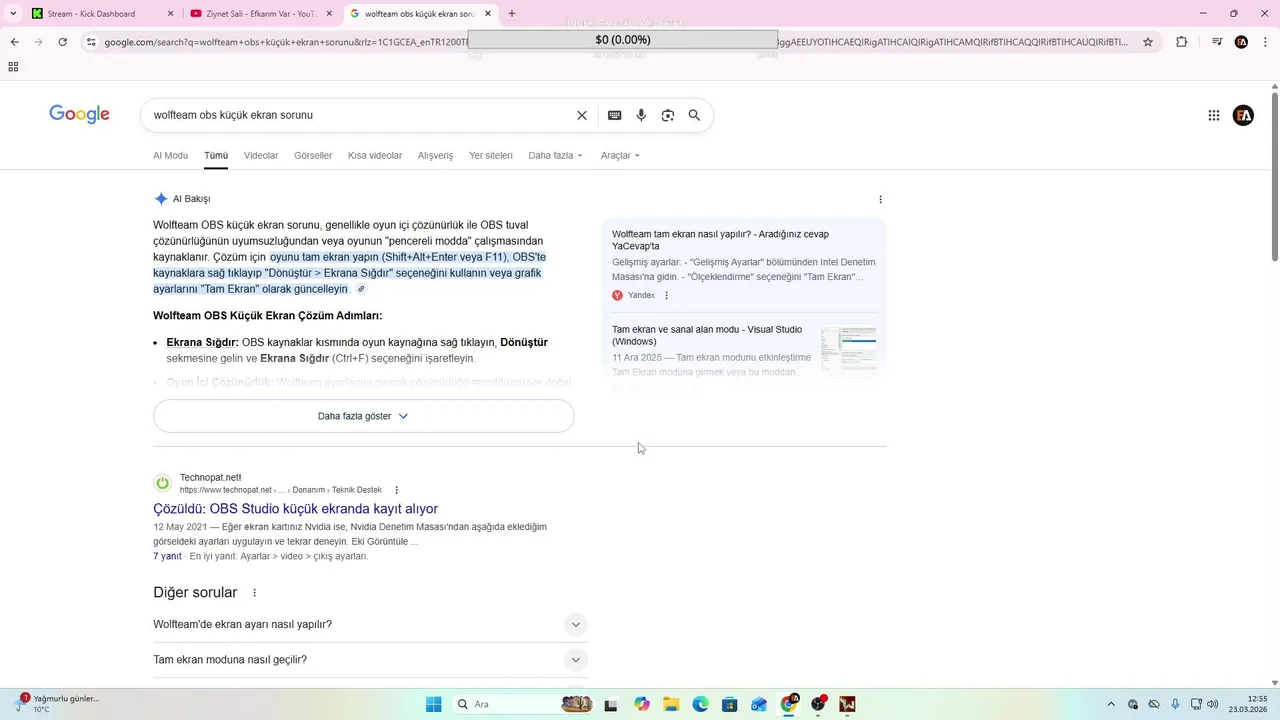Image resolution: width=1280 pixels, height=720 pixels.
Task: Open the on-screen keyboard input tool
Action: [x=615, y=115]
